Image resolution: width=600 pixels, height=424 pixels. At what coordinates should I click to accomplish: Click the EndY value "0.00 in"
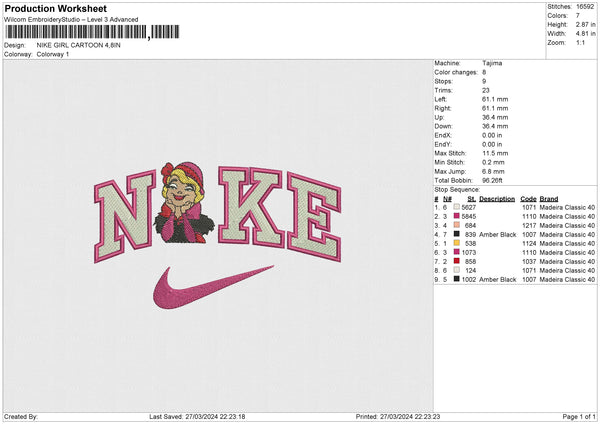492,144
